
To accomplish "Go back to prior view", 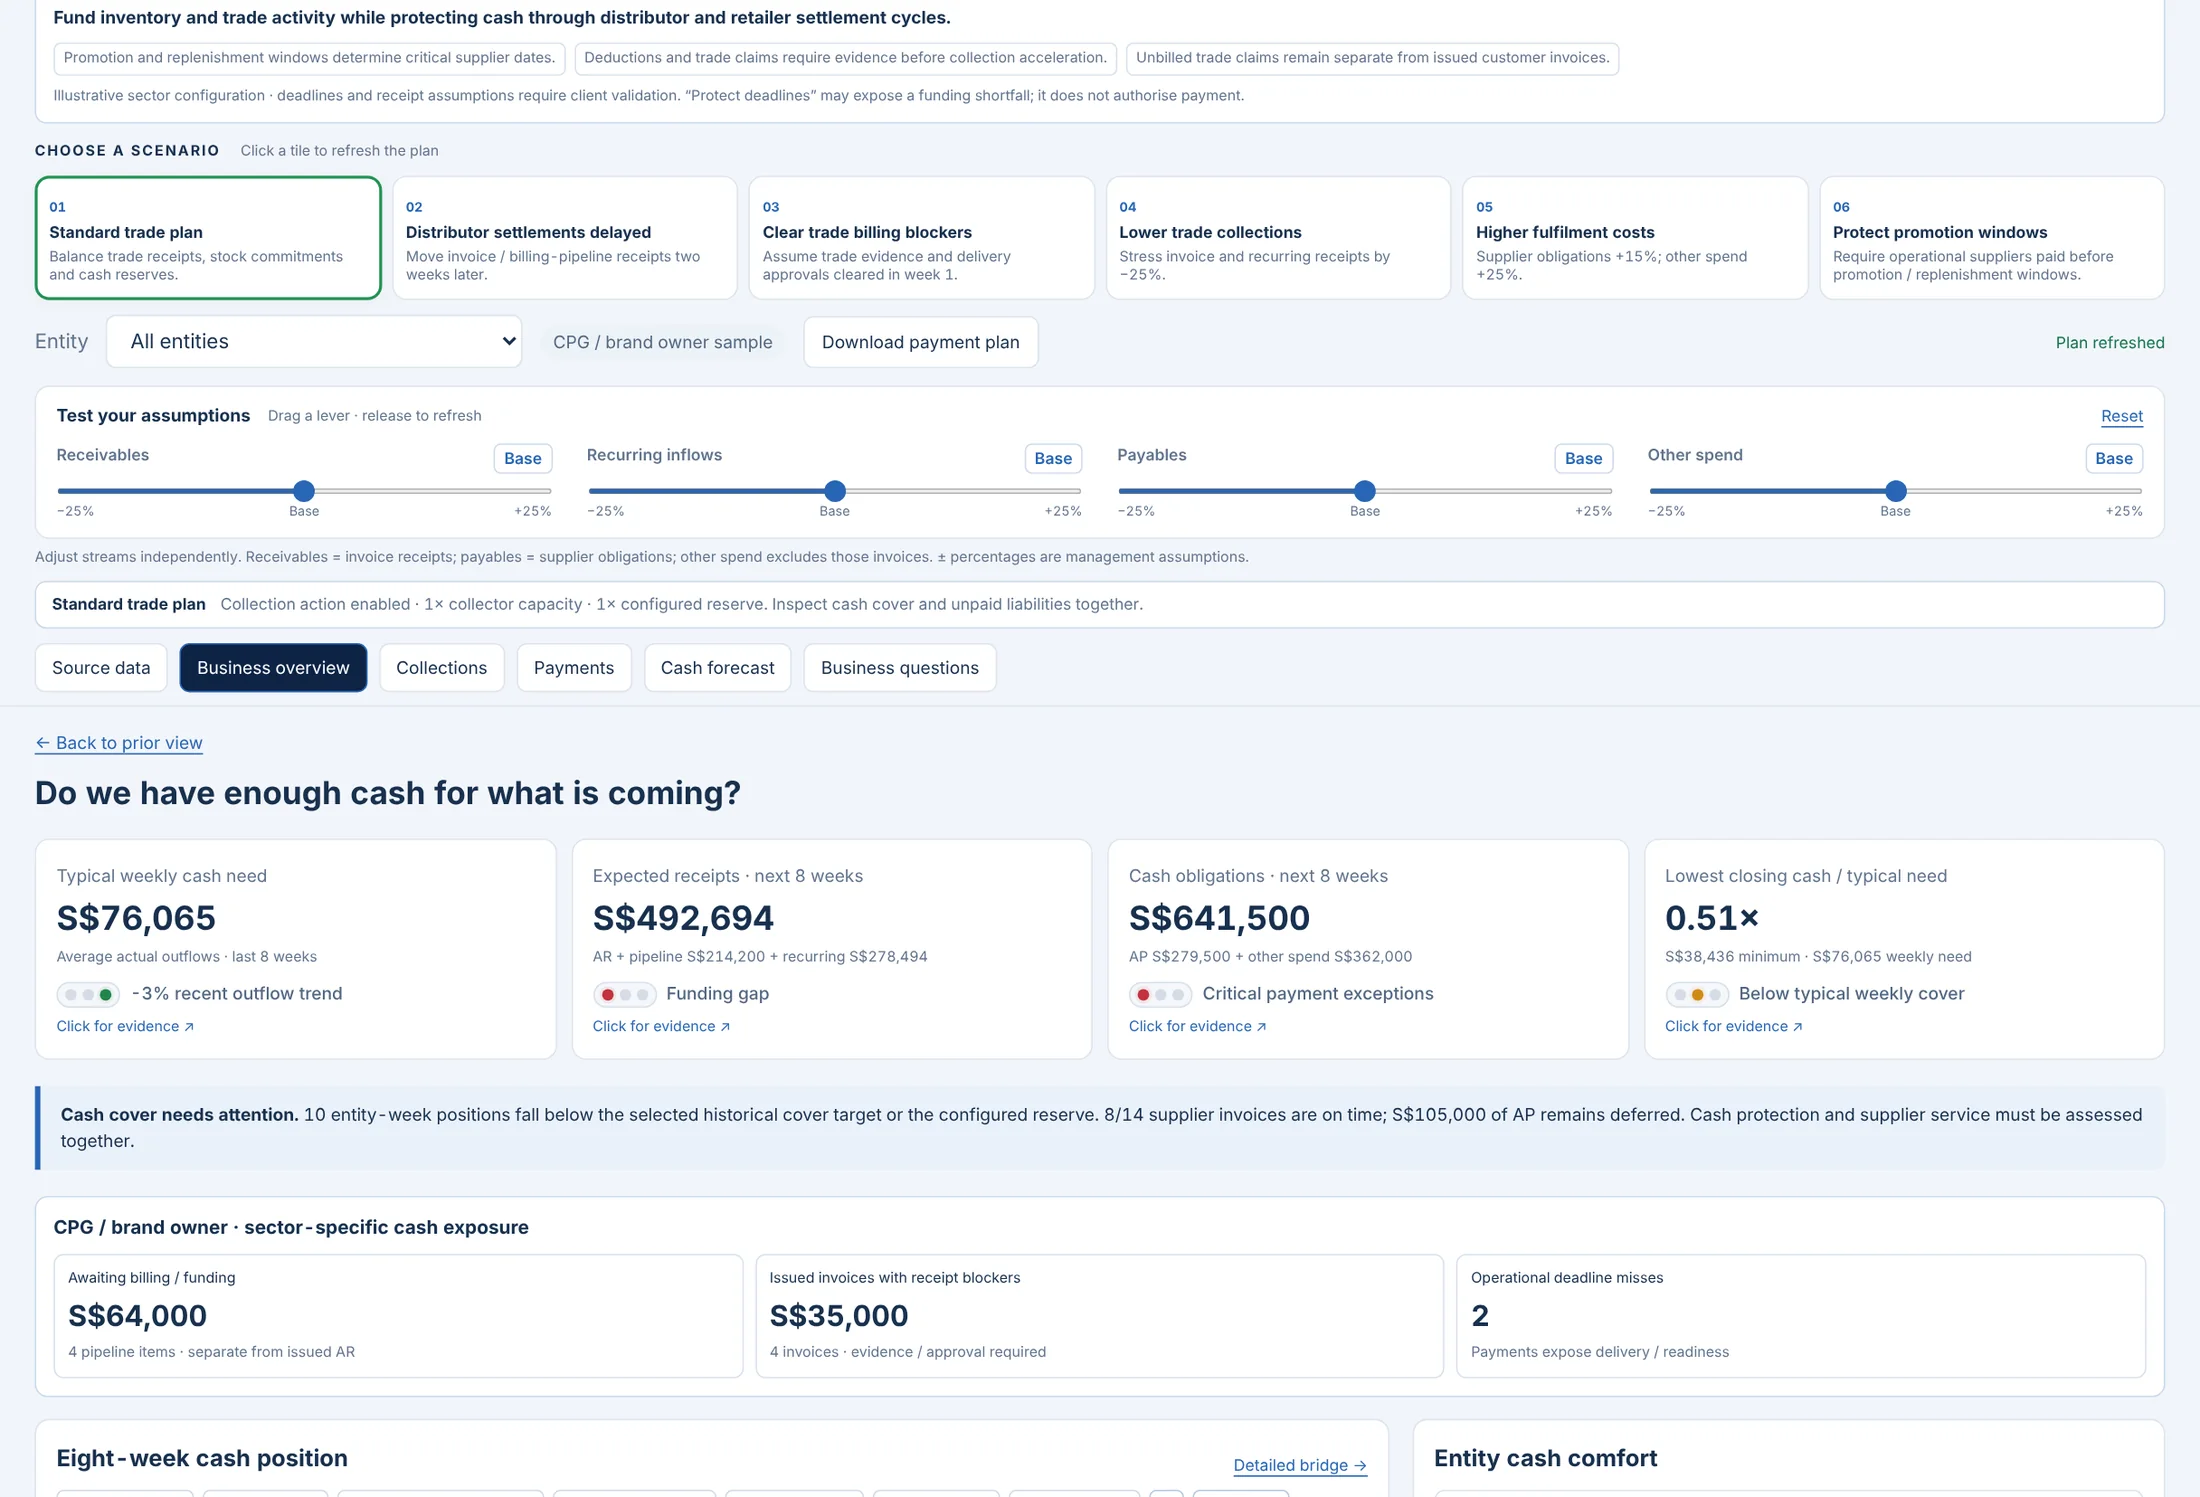I will pos(119,743).
